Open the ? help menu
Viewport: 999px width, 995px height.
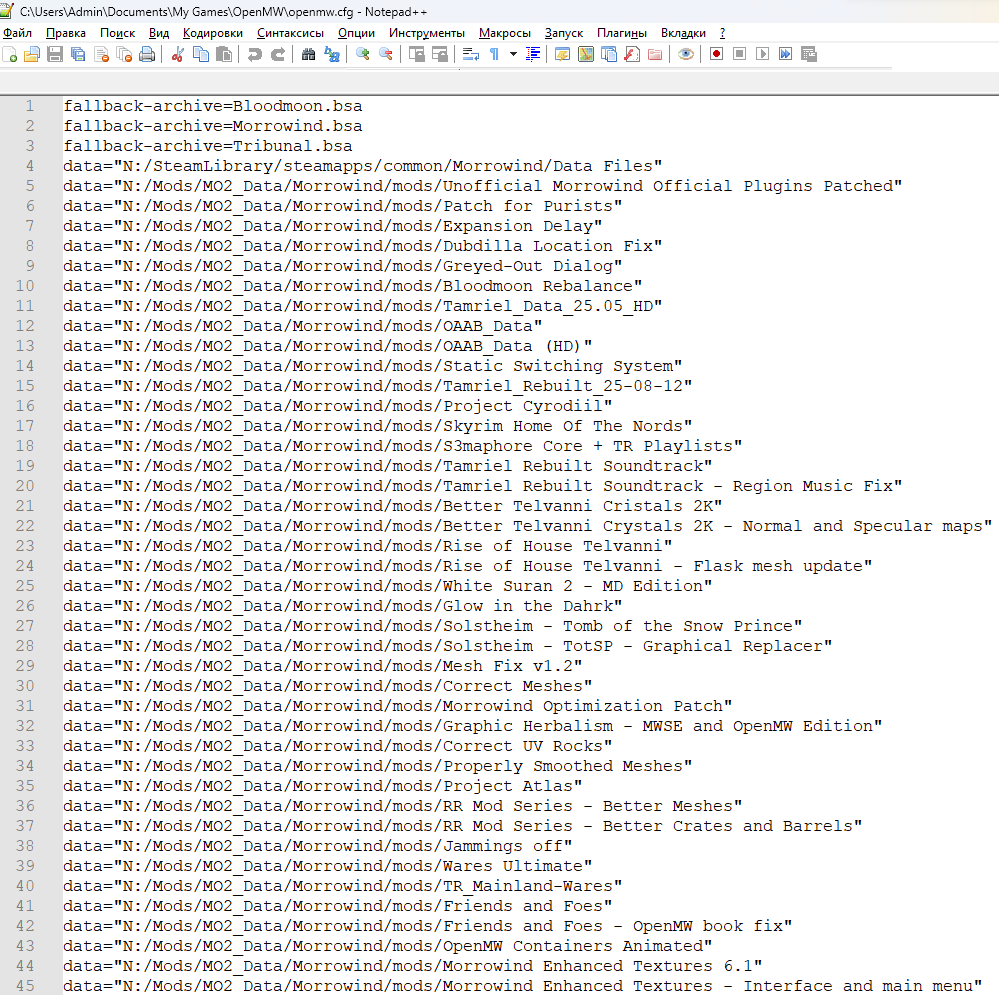click(722, 33)
